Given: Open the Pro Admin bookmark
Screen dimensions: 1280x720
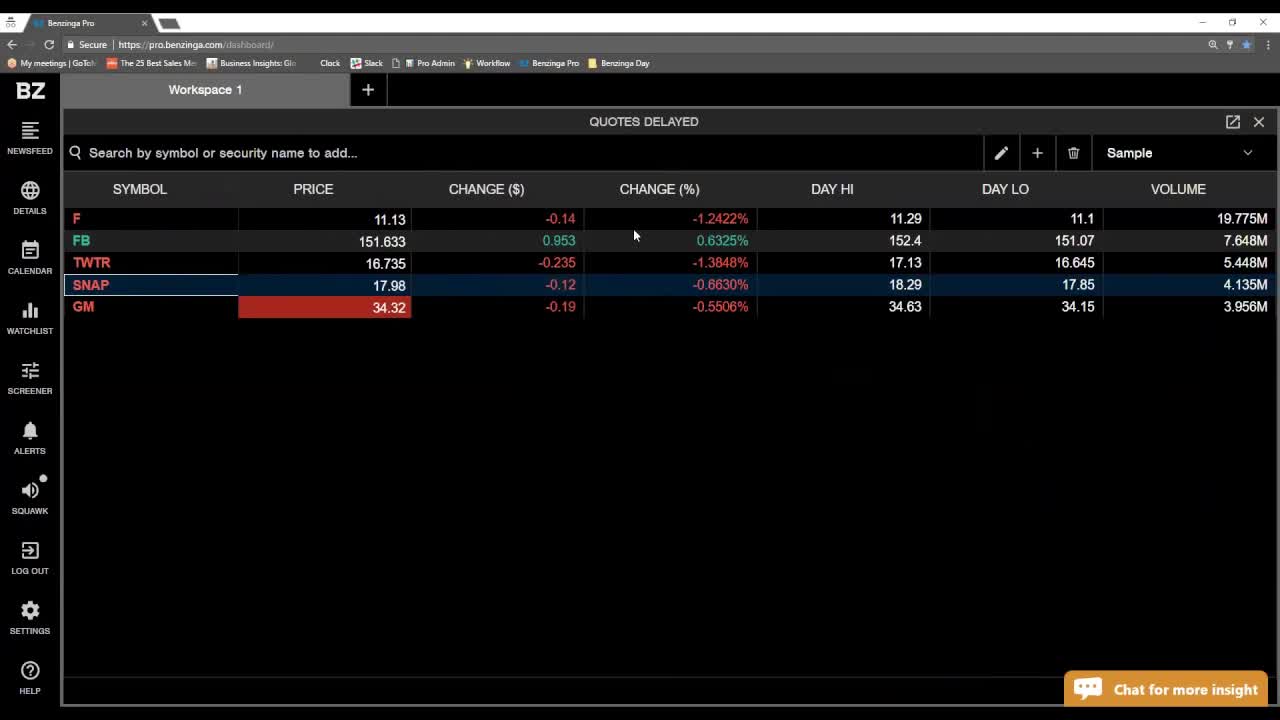Looking at the screenshot, I should point(430,63).
